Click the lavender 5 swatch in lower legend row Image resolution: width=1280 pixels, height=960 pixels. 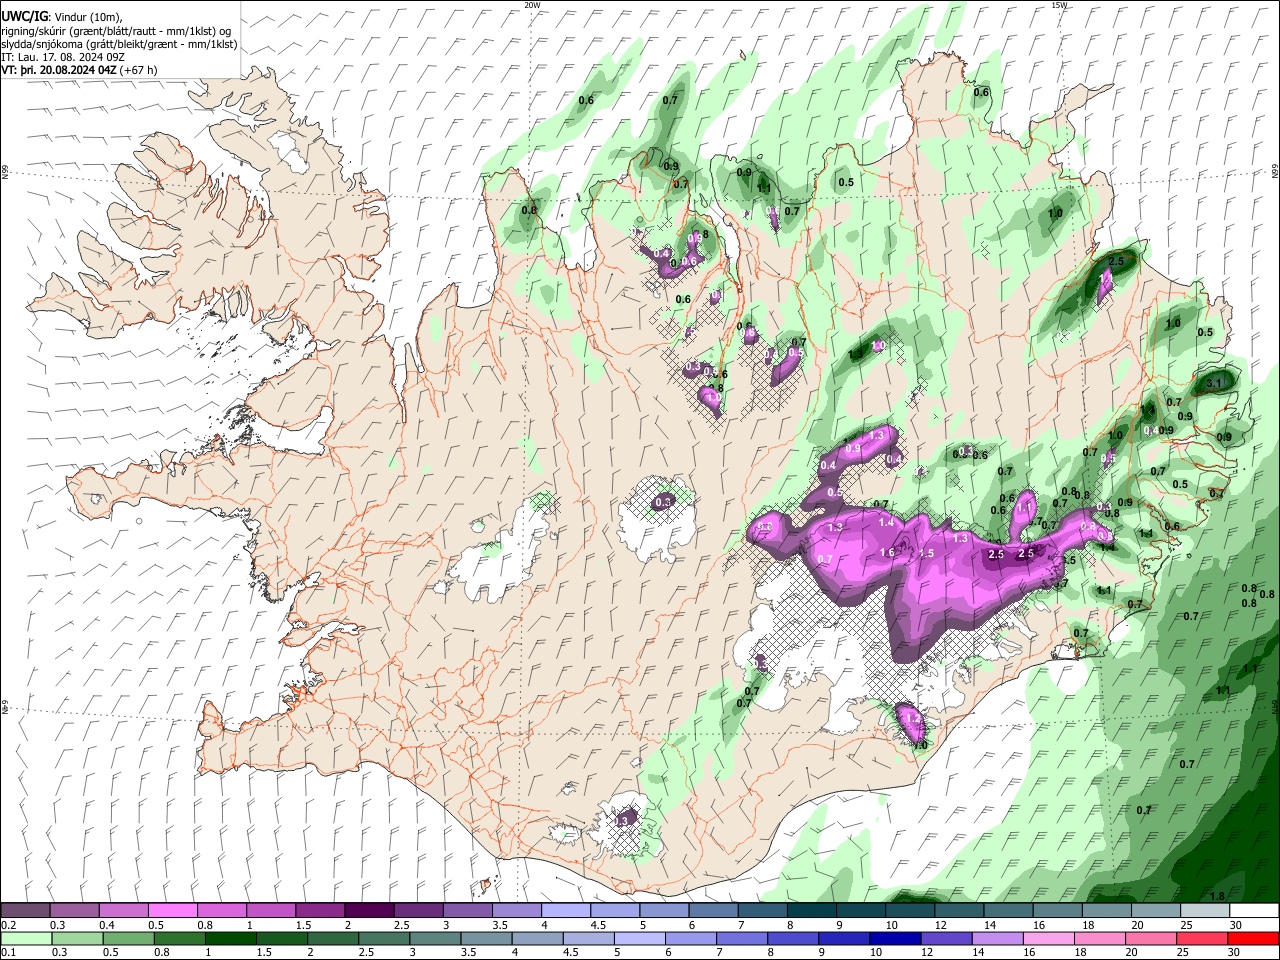pos(639,939)
